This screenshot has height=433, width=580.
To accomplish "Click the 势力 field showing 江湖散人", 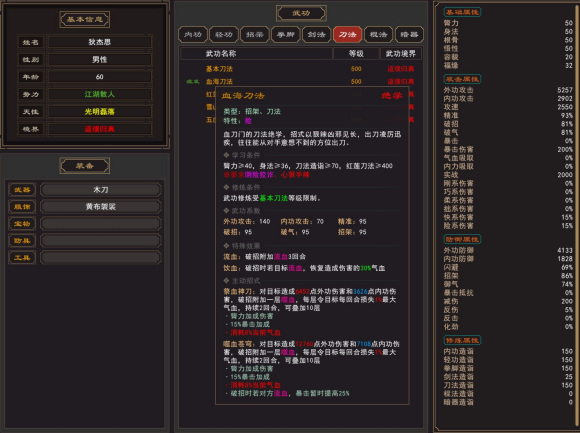I will 100,94.
